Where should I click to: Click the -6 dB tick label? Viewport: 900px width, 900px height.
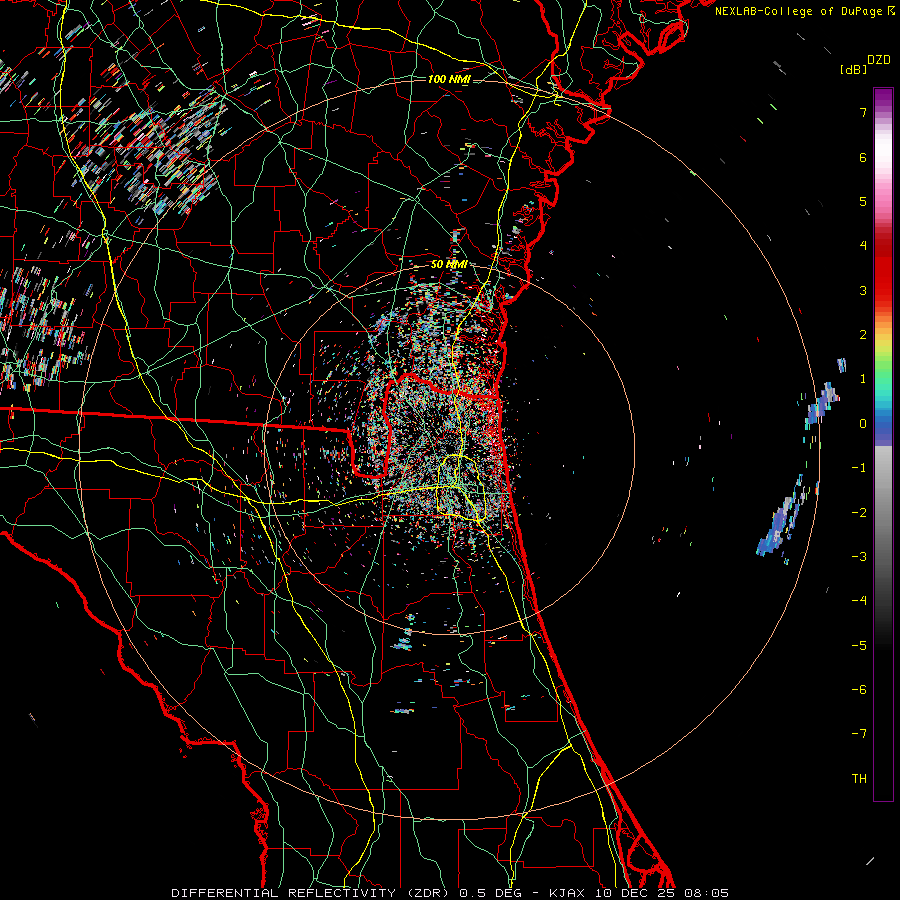pos(859,689)
